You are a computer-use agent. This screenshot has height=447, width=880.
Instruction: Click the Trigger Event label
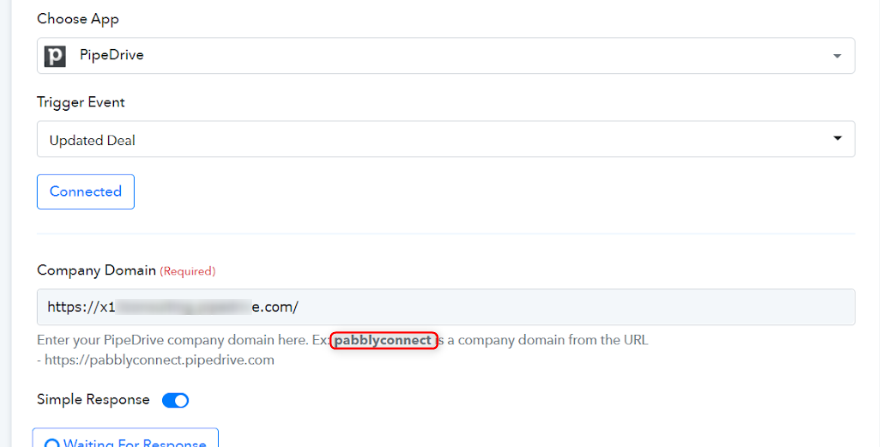coord(81,102)
